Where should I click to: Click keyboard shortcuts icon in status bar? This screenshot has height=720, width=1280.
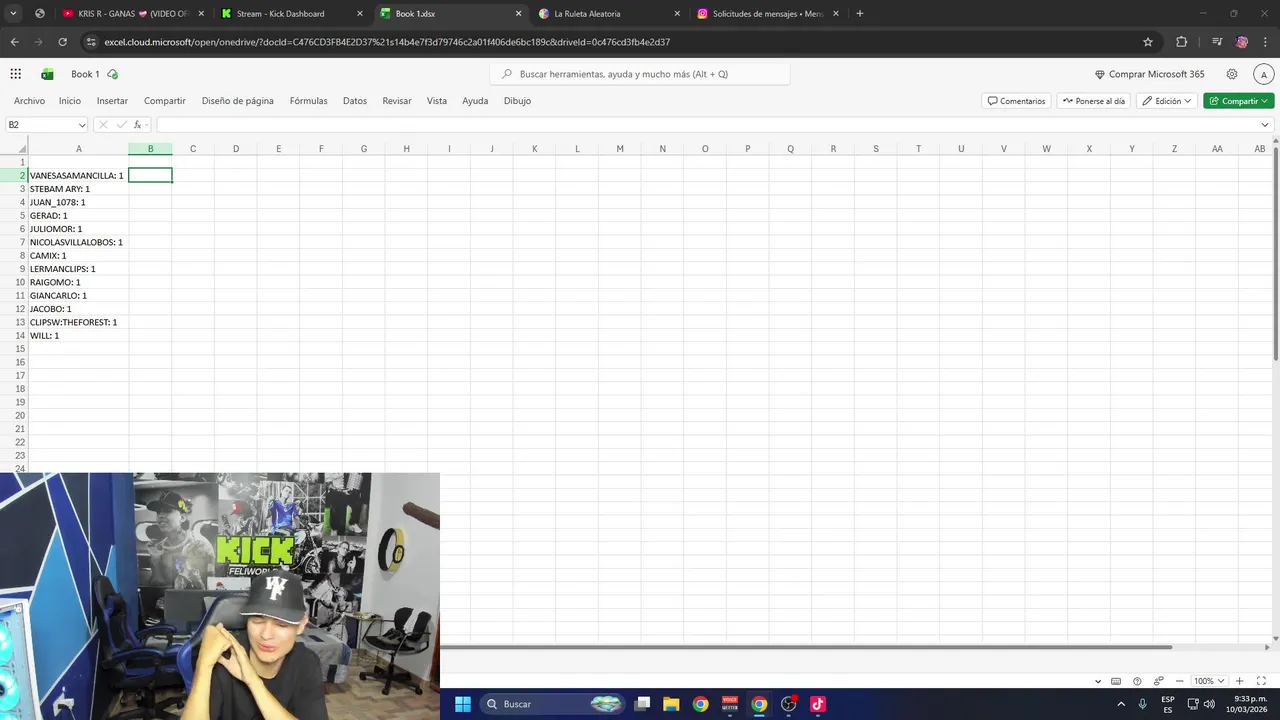pyautogui.click(x=1116, y=681)
